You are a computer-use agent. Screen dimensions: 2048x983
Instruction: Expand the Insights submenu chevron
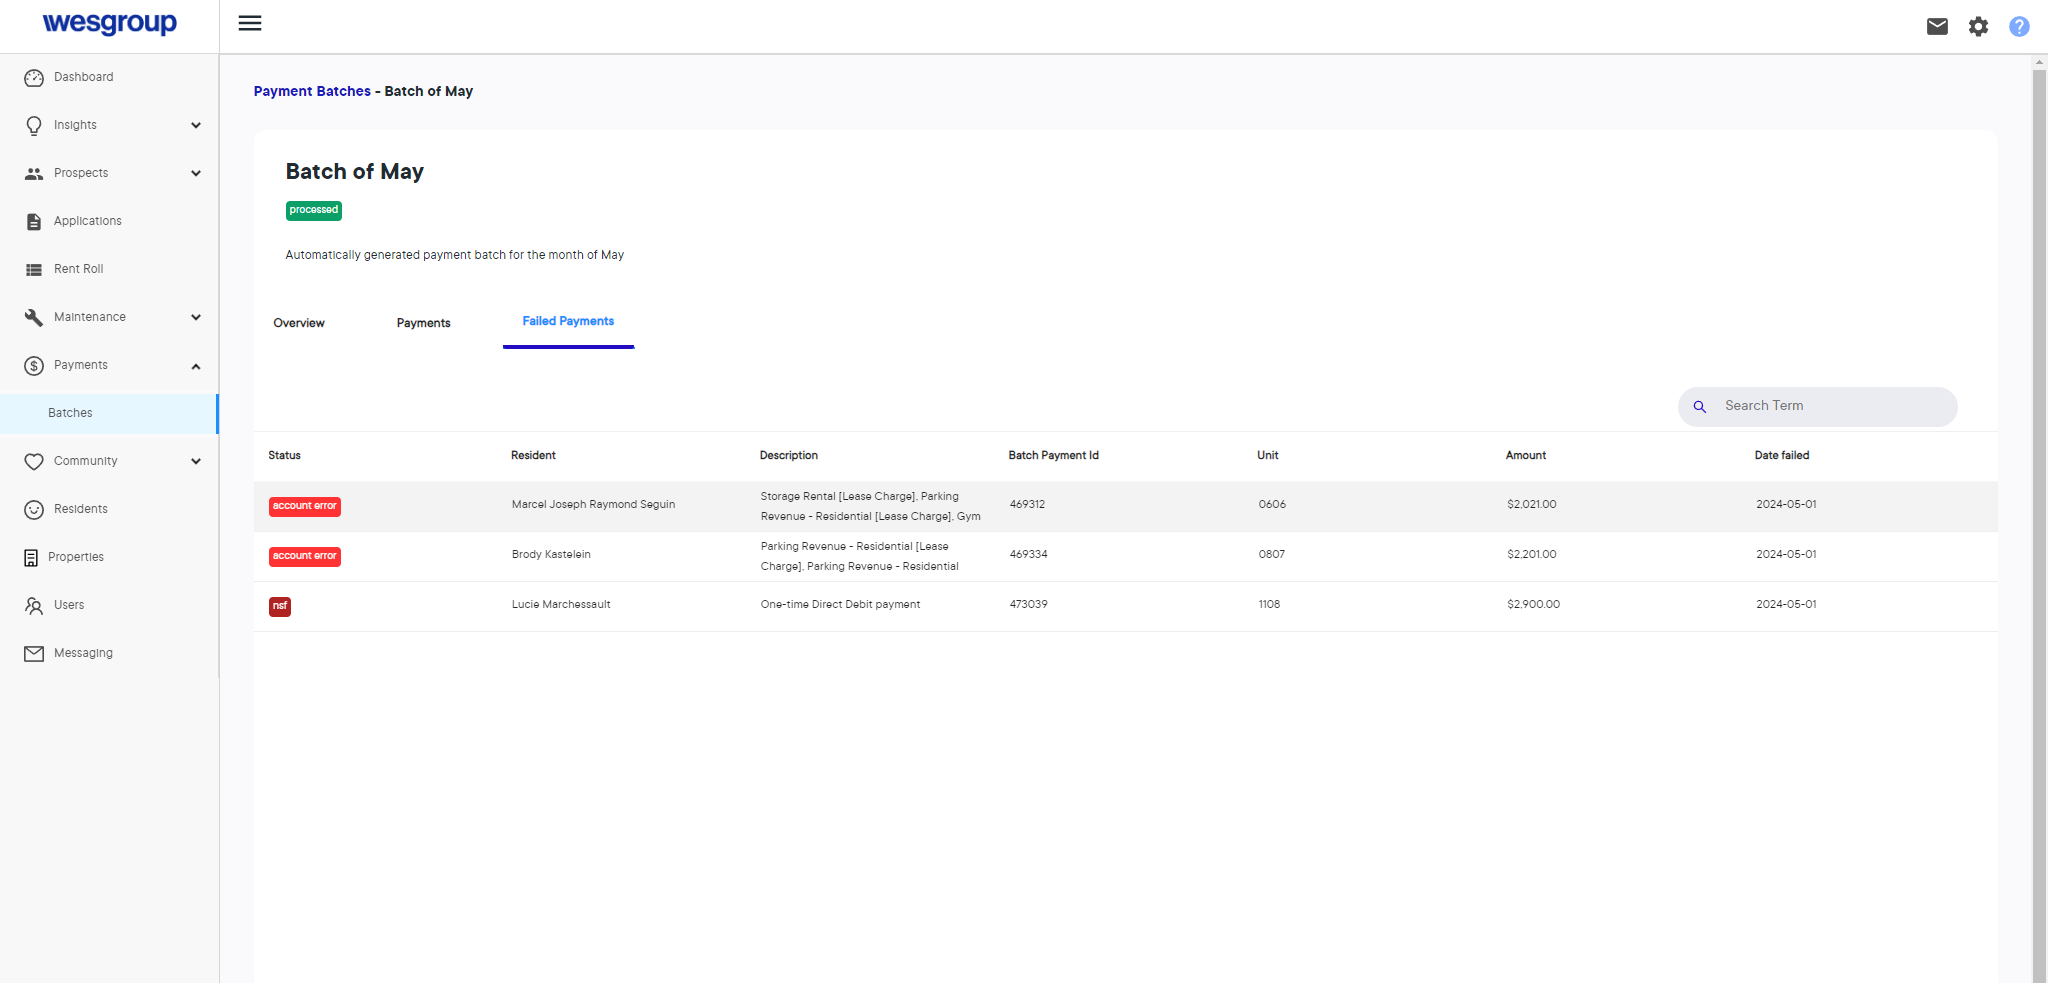[196, 126]
